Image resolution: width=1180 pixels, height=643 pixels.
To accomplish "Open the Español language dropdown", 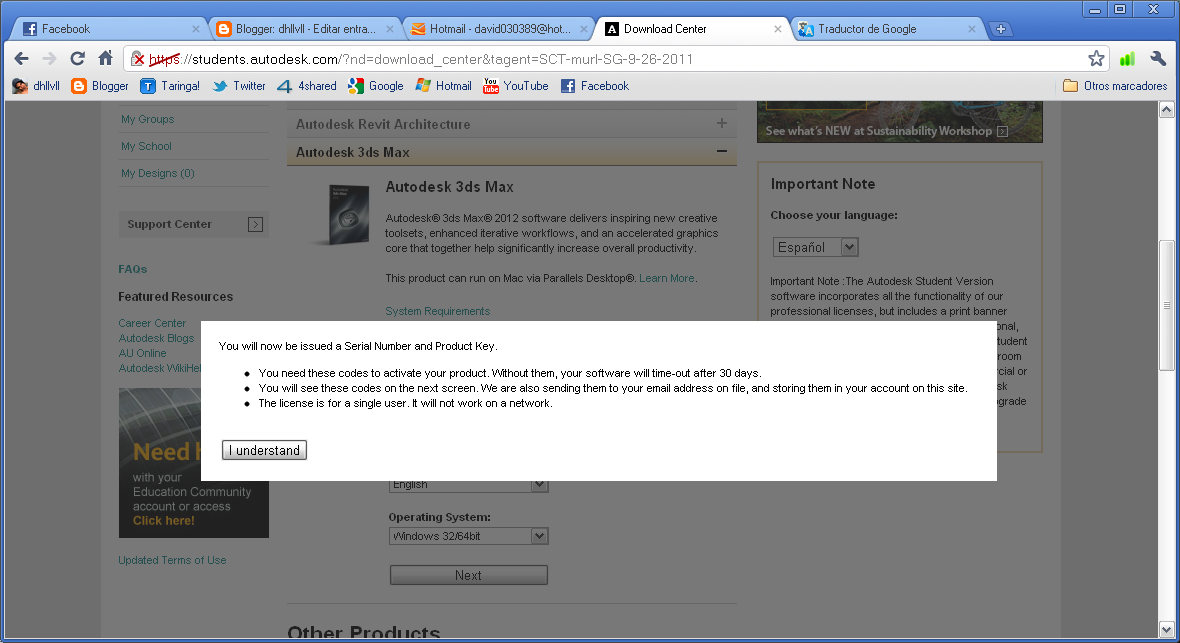I will point(815,247).
